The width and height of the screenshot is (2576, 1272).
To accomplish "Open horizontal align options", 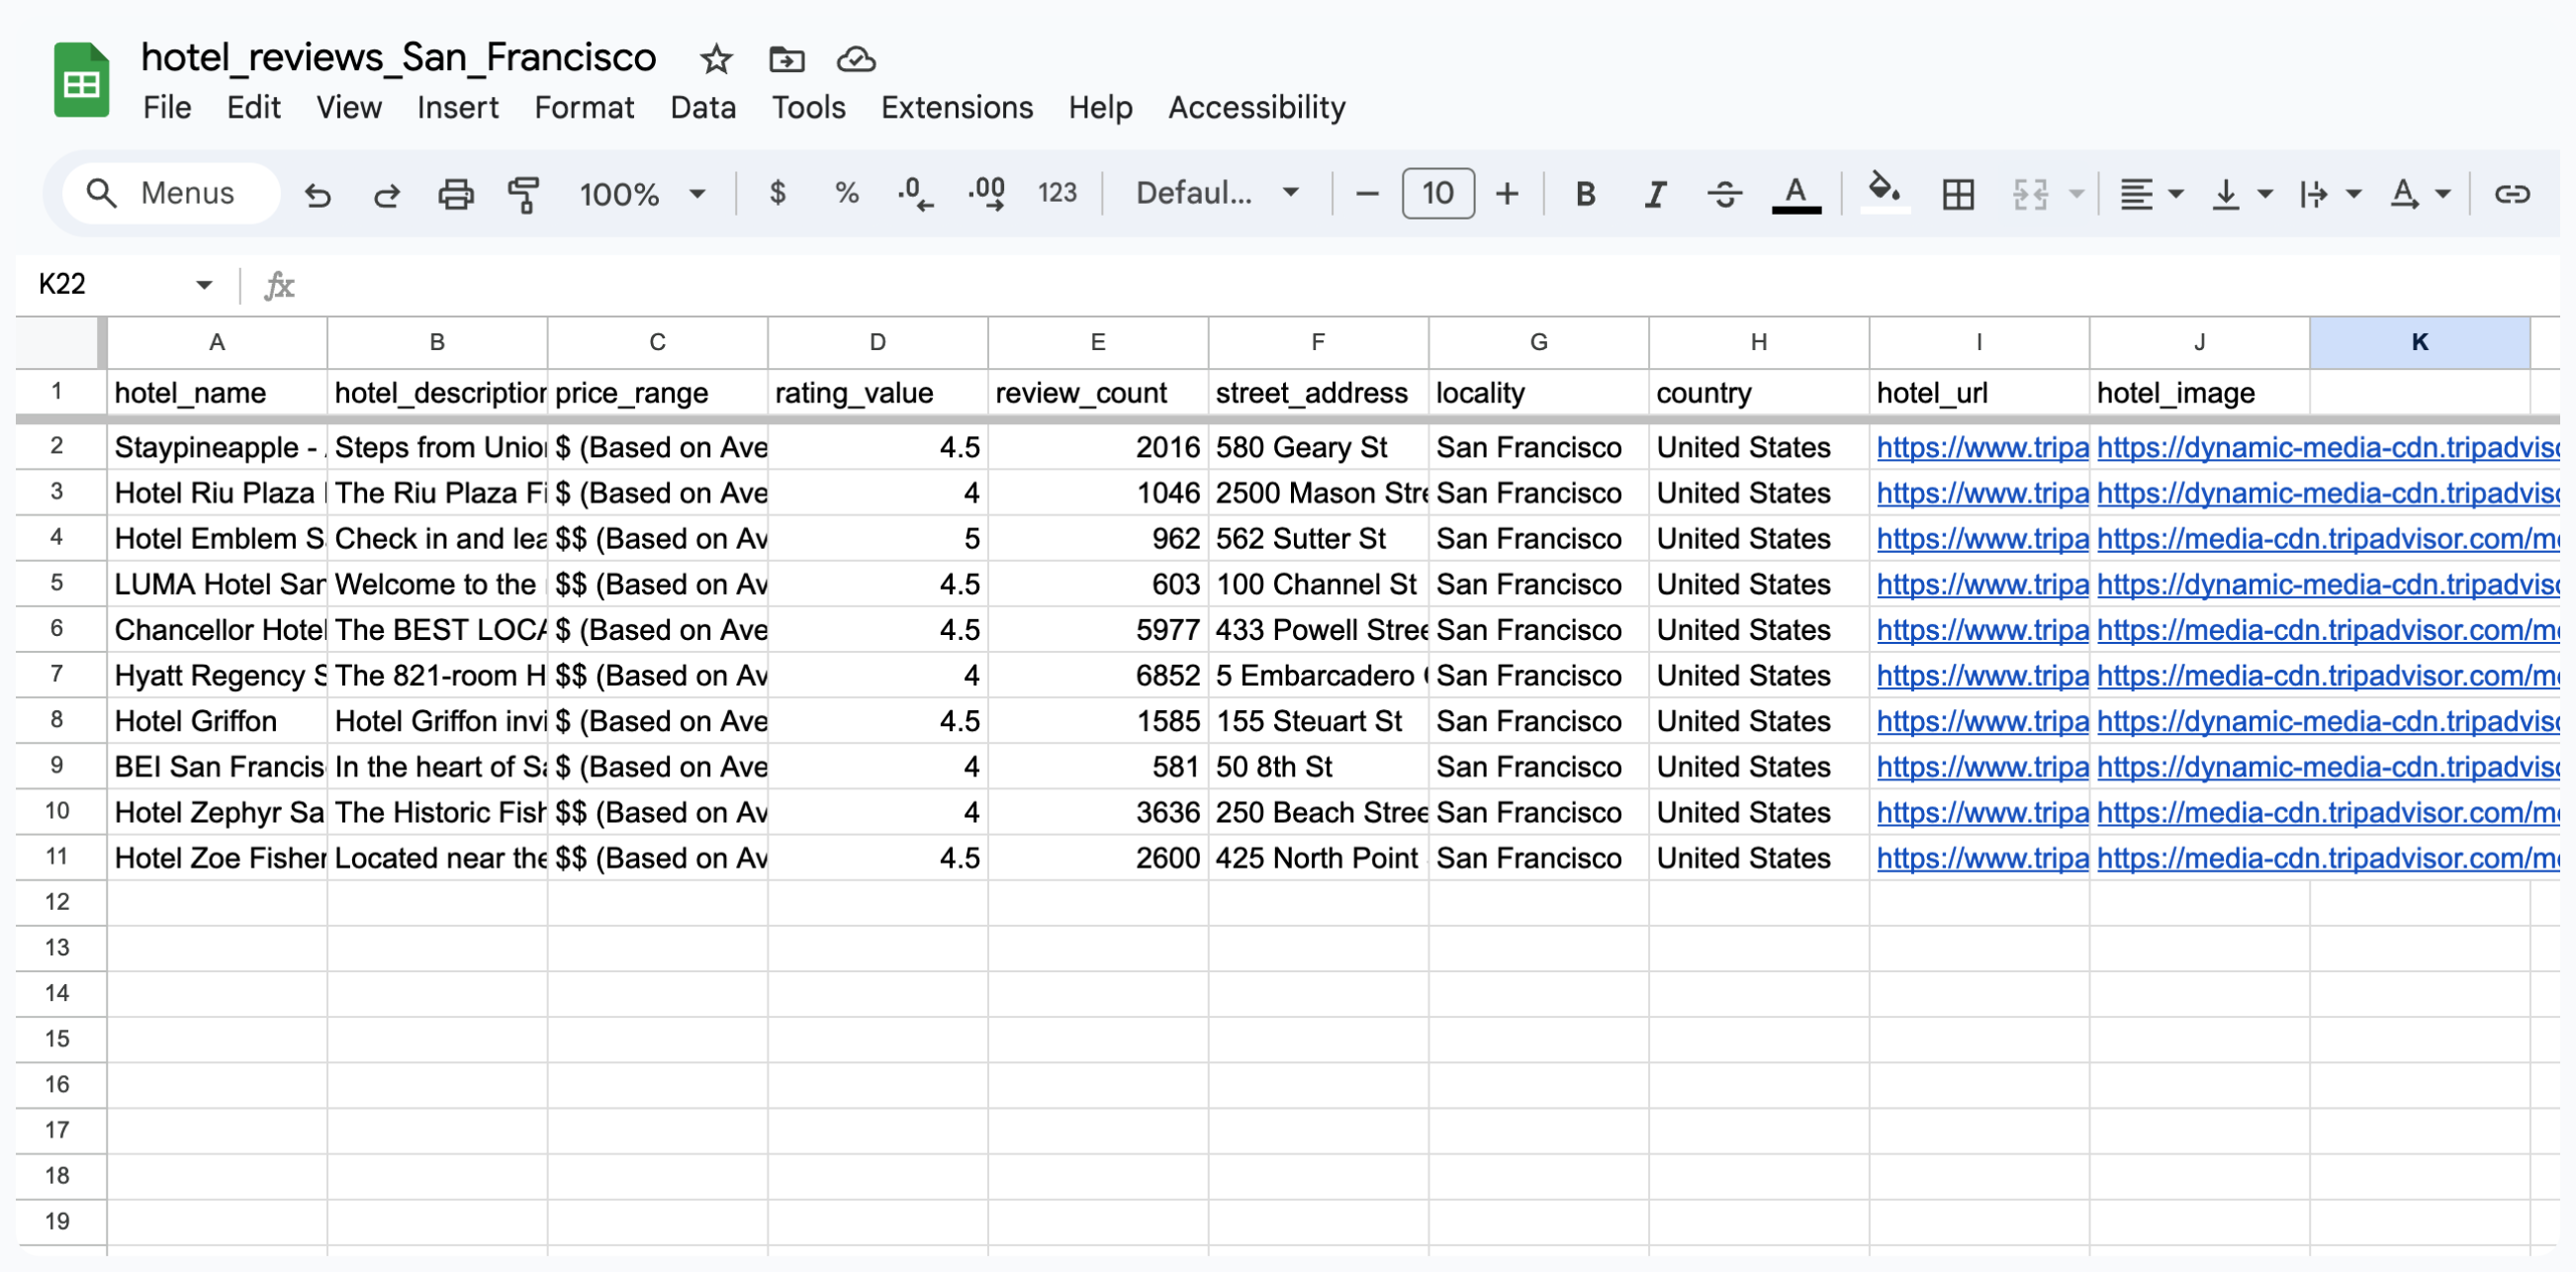I will (x=2150, y=194).
